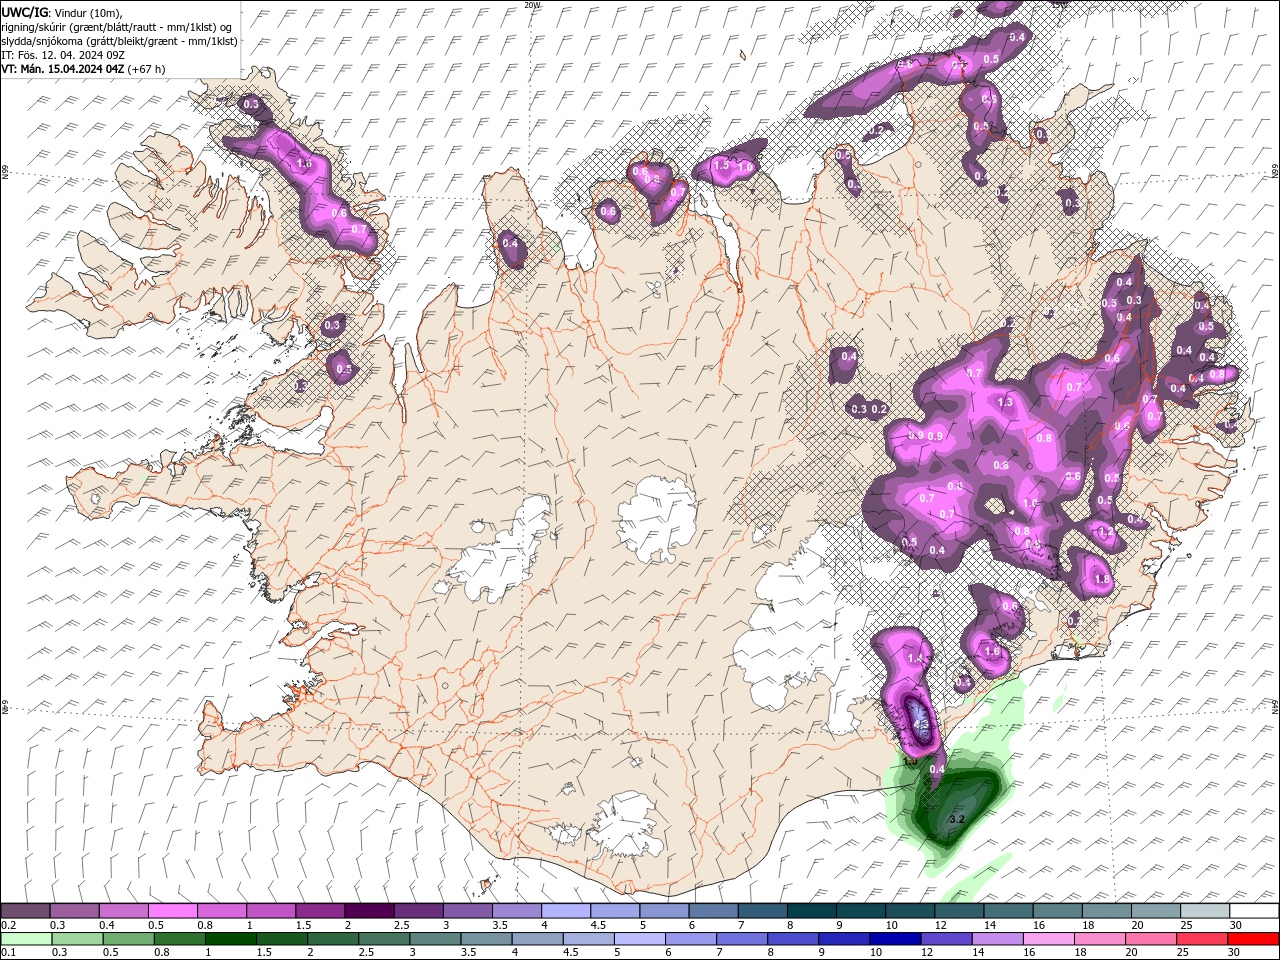Select the 0.3 light green swatch on lower rain scale

point(77,939)
